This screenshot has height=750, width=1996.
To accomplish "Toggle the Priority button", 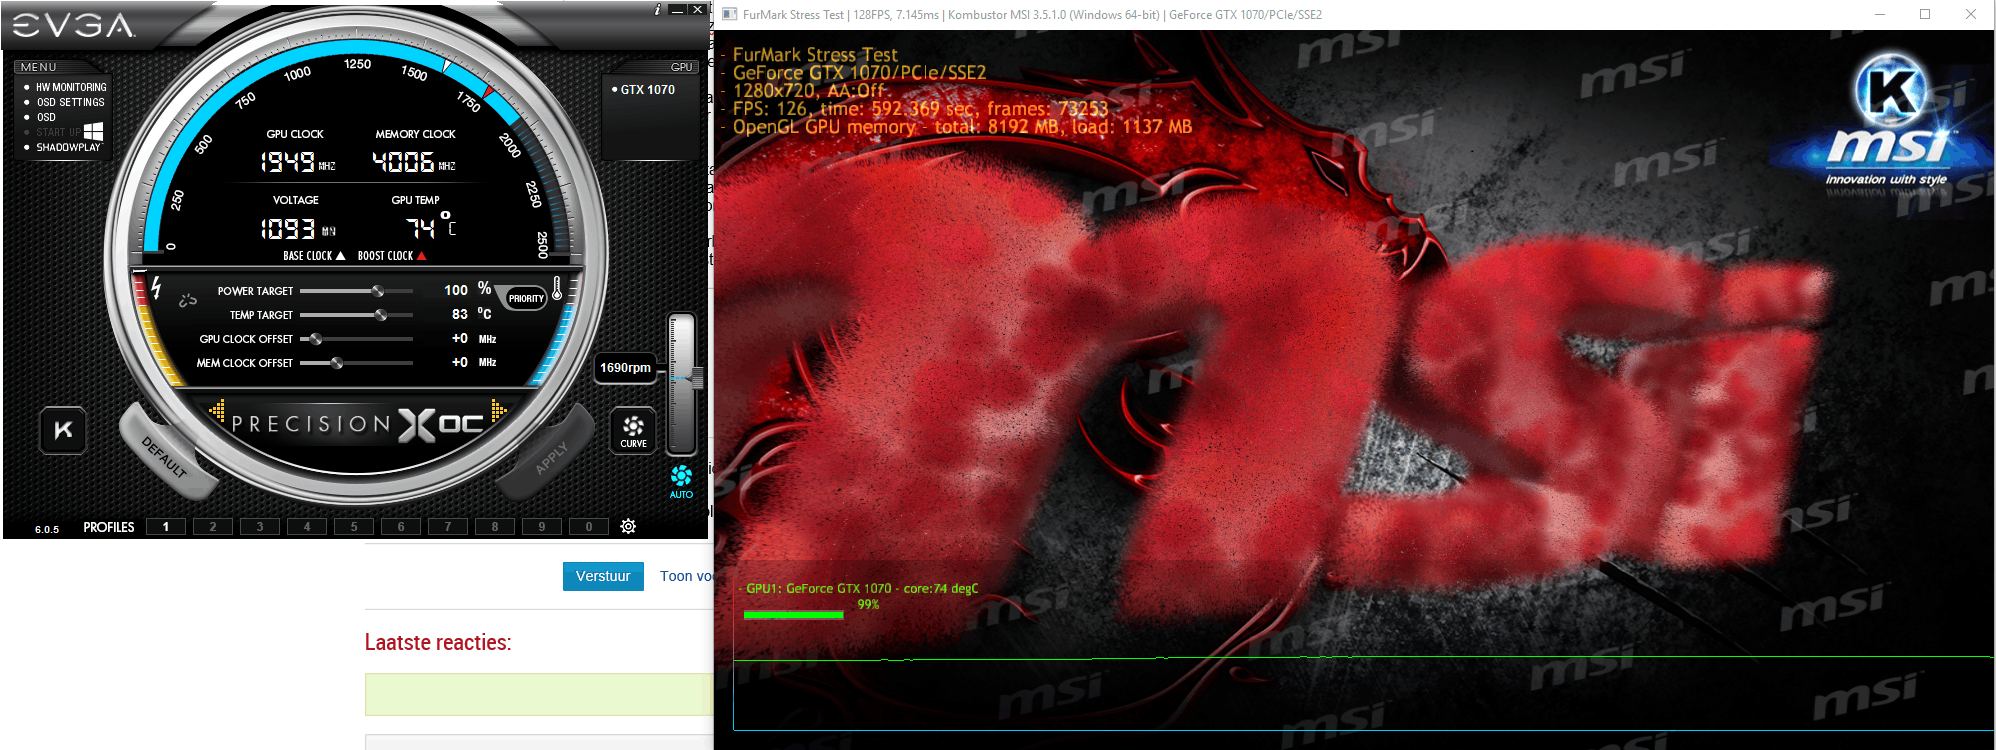I will coord(525,298).
